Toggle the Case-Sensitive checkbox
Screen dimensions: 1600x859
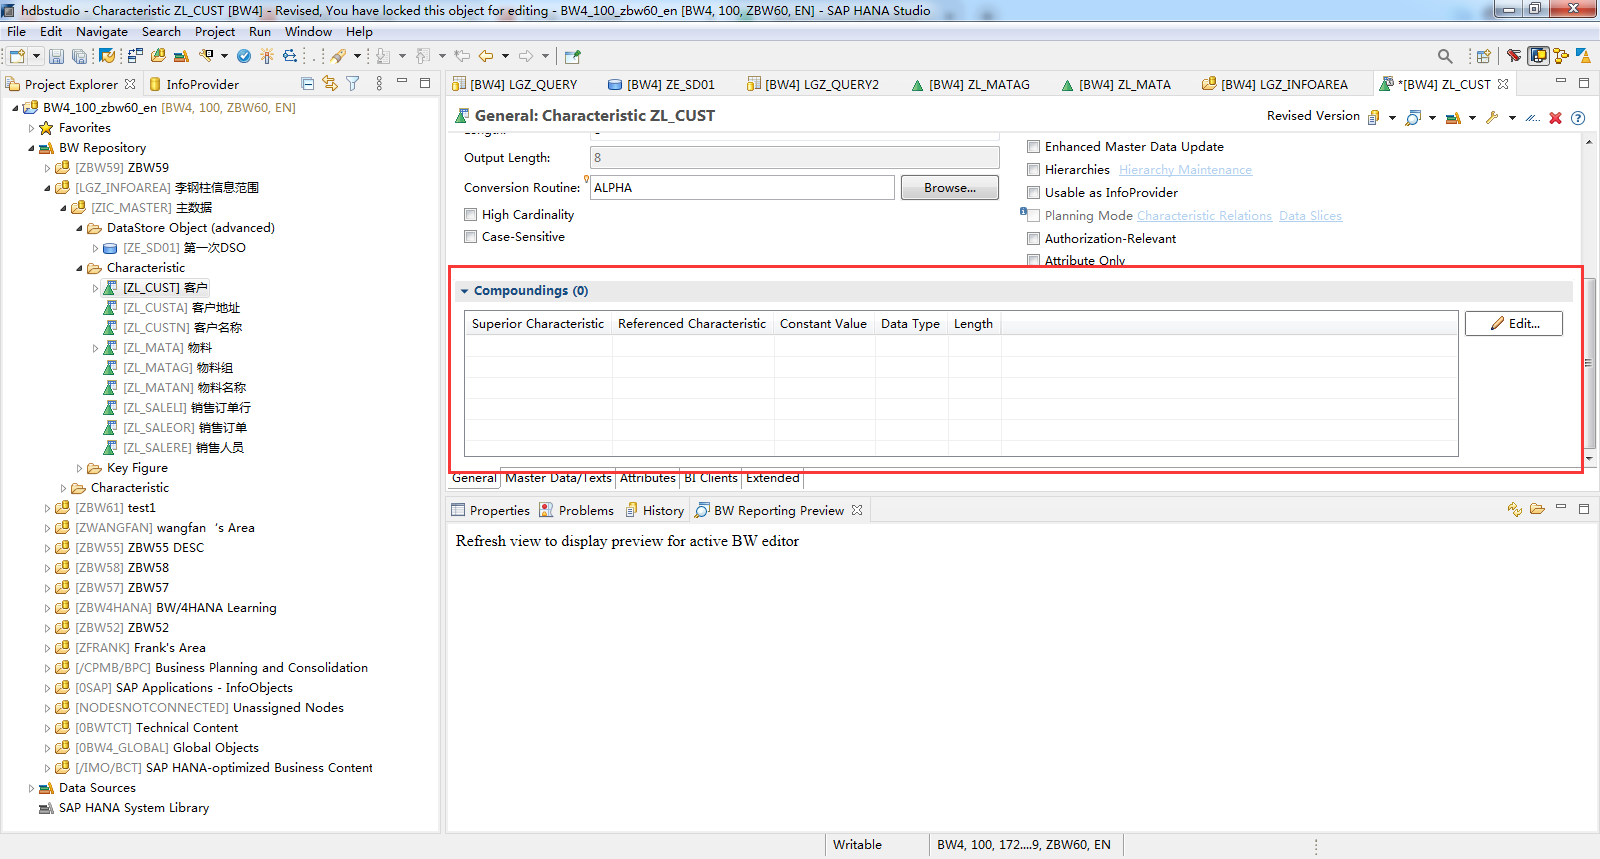(x=470, y=237)
